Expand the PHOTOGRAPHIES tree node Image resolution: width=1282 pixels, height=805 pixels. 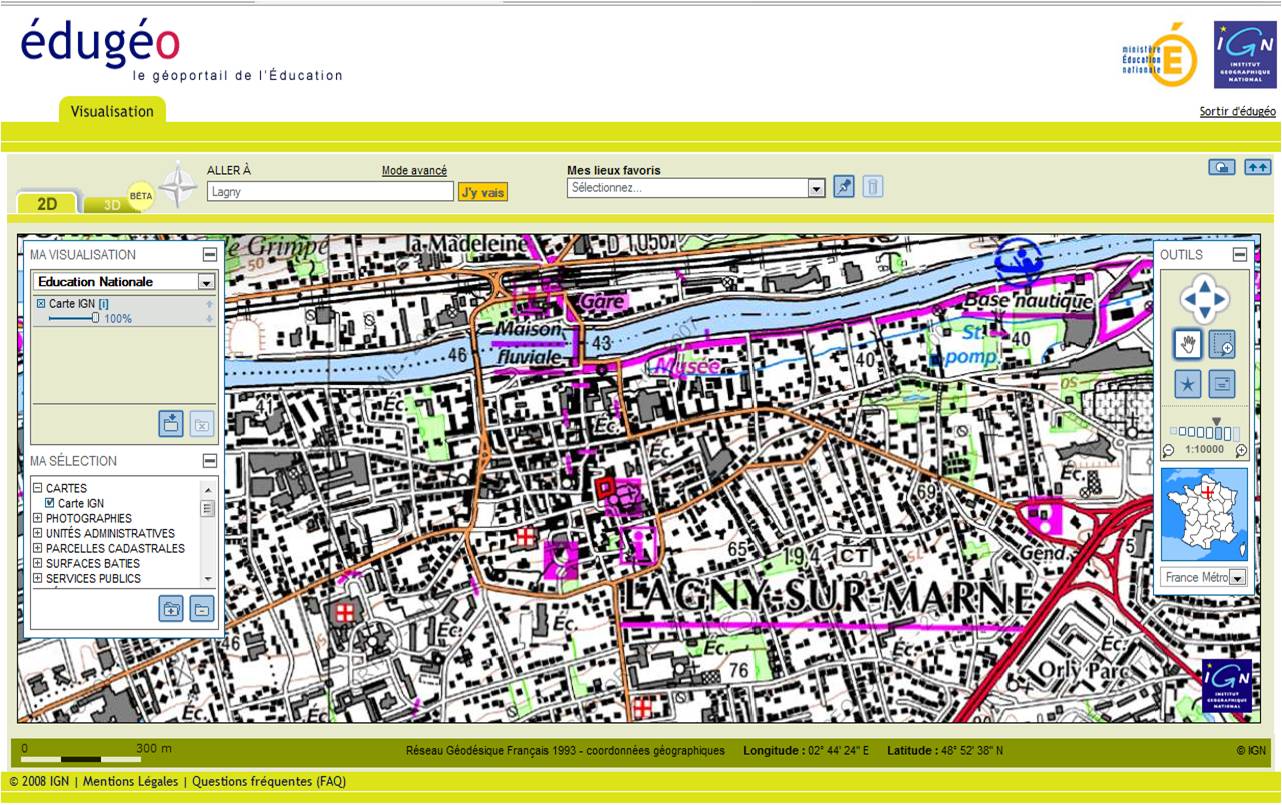click(37, 519)
